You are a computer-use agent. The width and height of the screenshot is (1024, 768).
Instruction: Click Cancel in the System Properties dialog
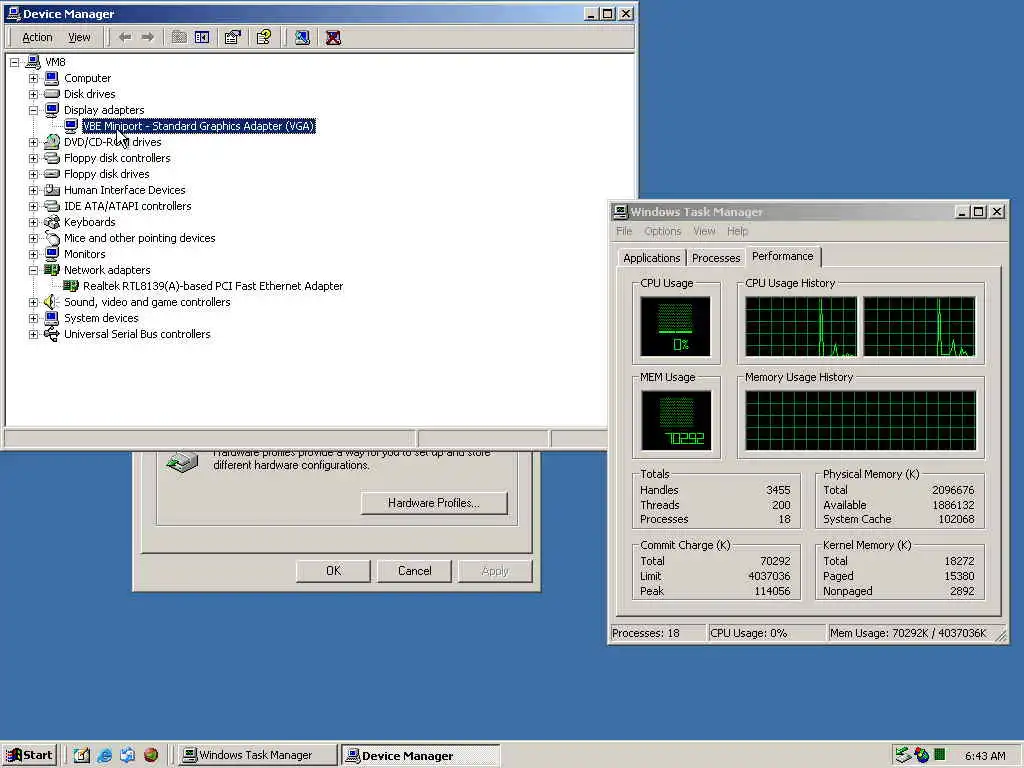click(415, 571)
